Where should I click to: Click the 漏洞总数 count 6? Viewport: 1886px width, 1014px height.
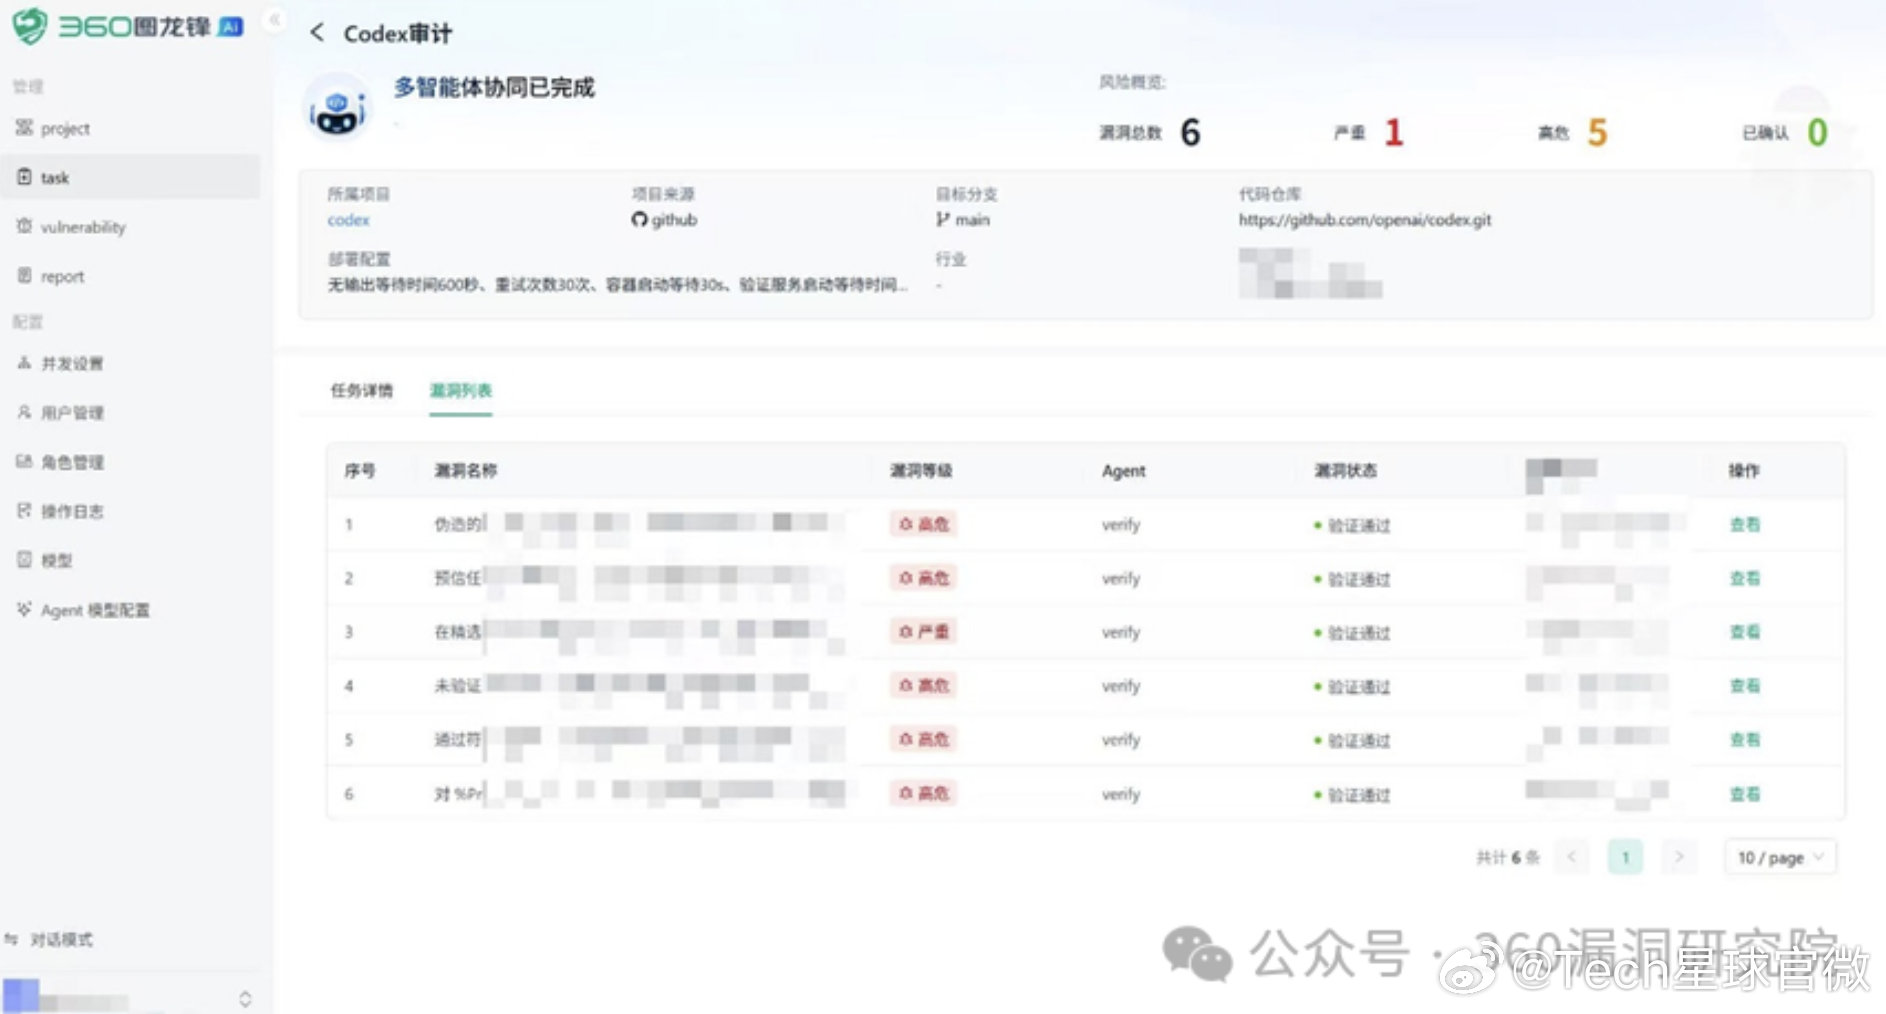[1190, 132]
